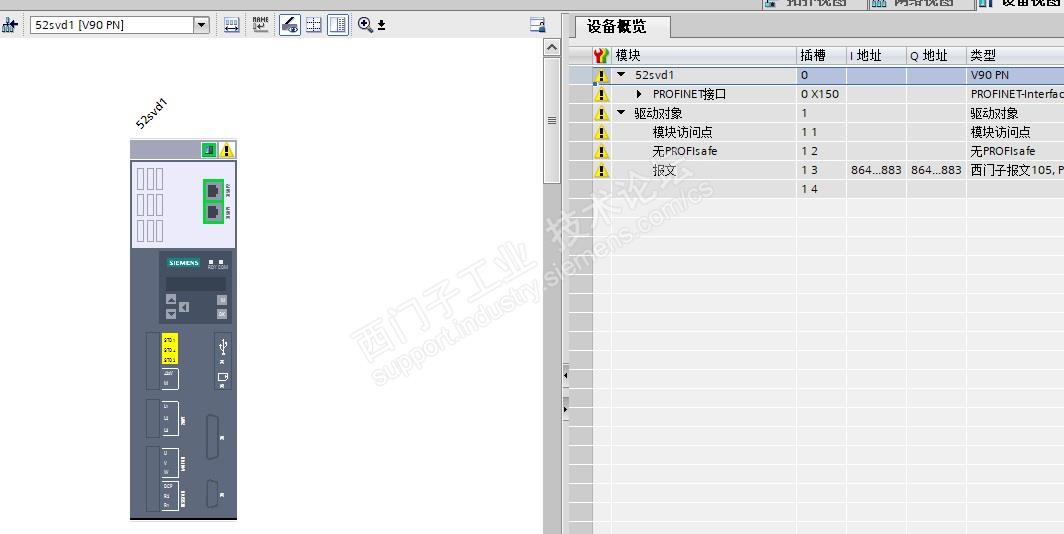Collapse the 驱动对象 tree row

621,113
